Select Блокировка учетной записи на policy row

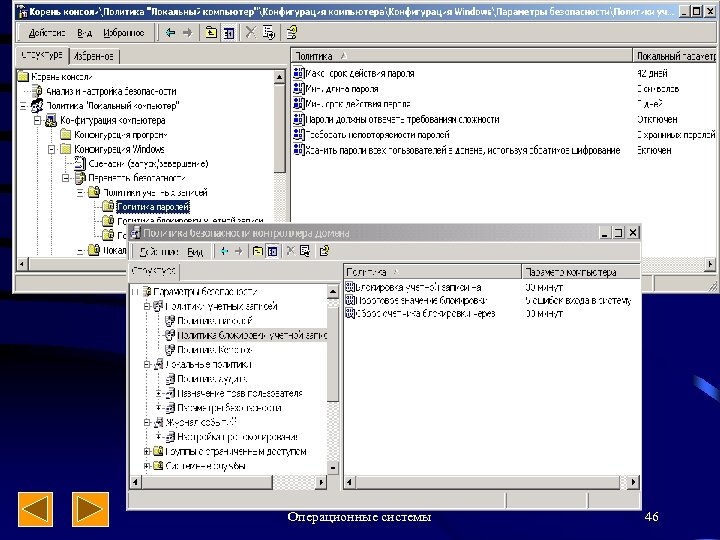tap(418, 287)
